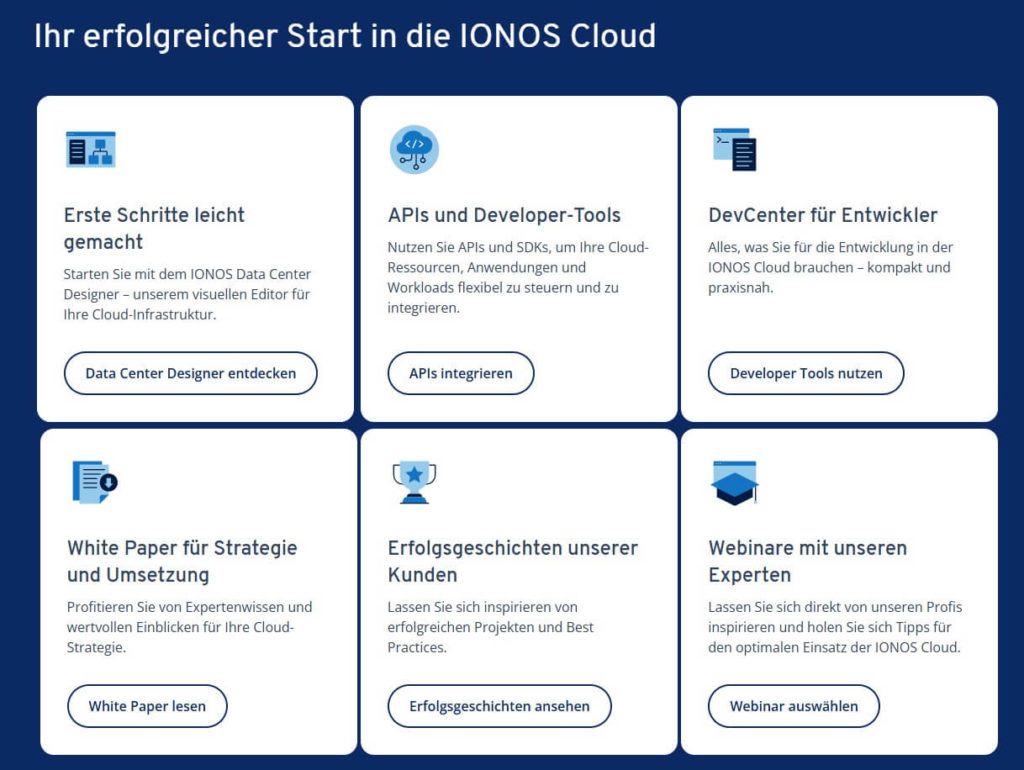Choose the 'Webinar auswählen' button
The height and width of the screenshot is (770, 1024).
[x=793, y=706]
